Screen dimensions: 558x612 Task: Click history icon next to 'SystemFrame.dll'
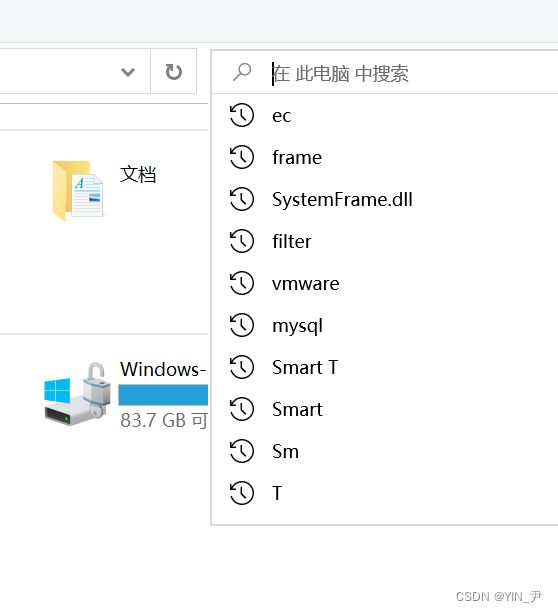[x=242, y=199]
